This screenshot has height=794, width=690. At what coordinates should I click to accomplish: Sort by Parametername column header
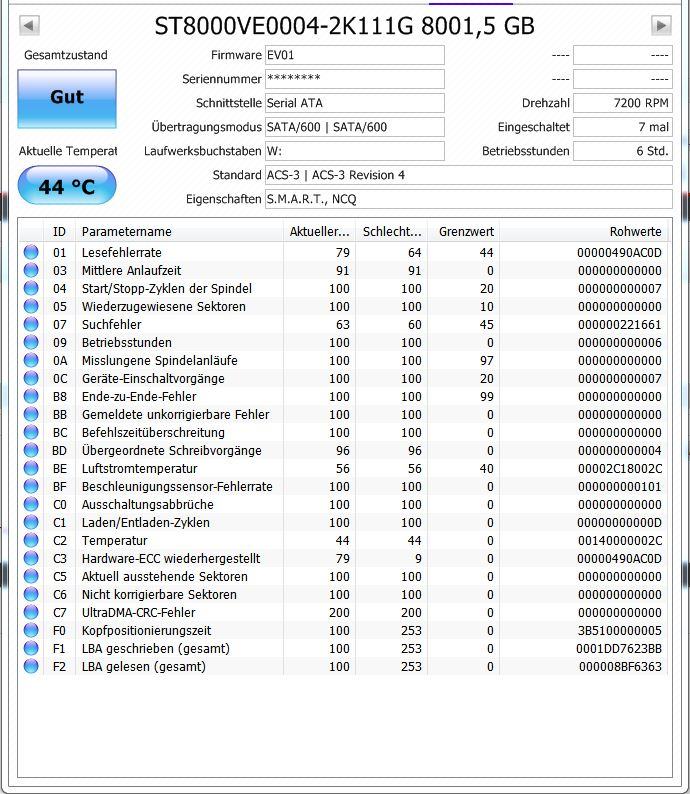tap(179, 231)
